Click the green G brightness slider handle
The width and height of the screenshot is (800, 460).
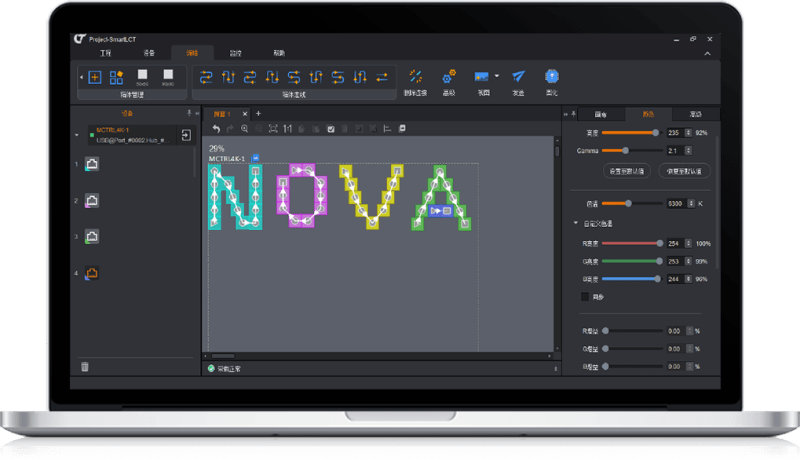(659, 261)
